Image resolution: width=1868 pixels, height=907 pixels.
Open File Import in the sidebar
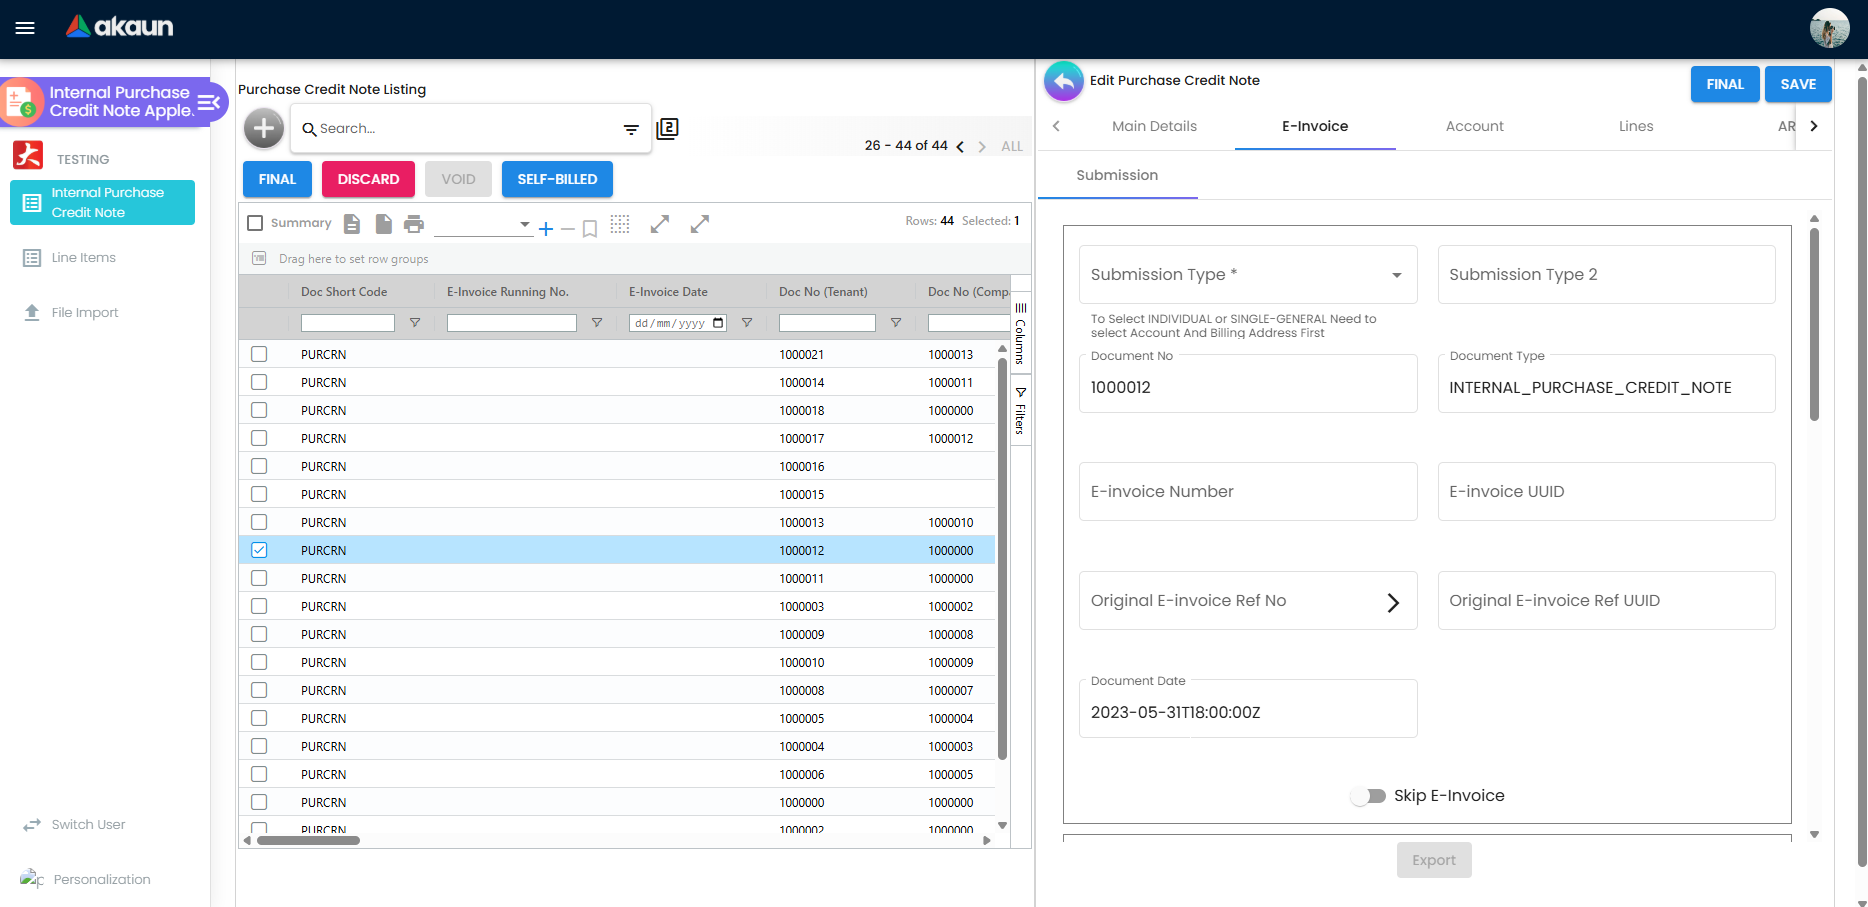coord(85,312)
